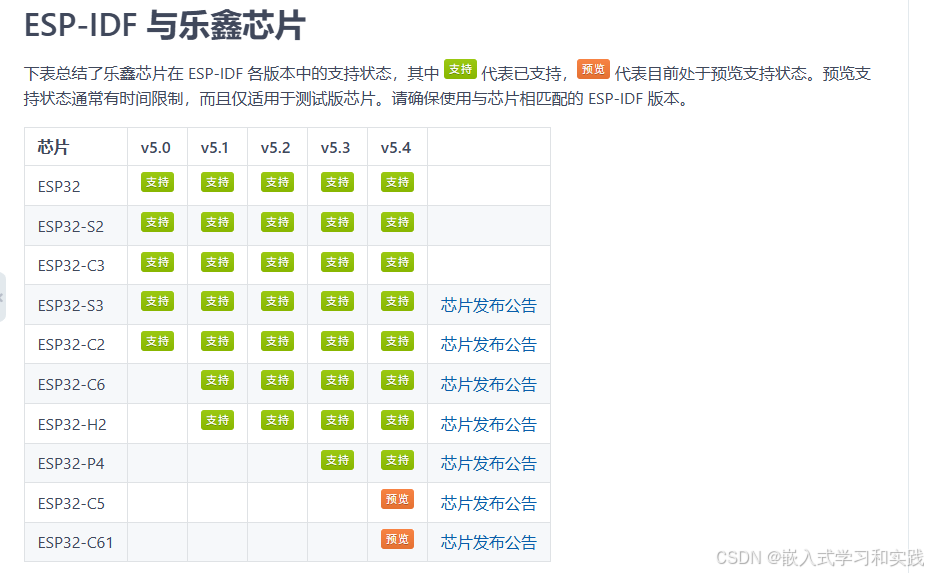Click the ESP32-C3 v5.0 support badge
This screenshot has height=573, width=928.
pyautogui.click(x=157, y=262)
